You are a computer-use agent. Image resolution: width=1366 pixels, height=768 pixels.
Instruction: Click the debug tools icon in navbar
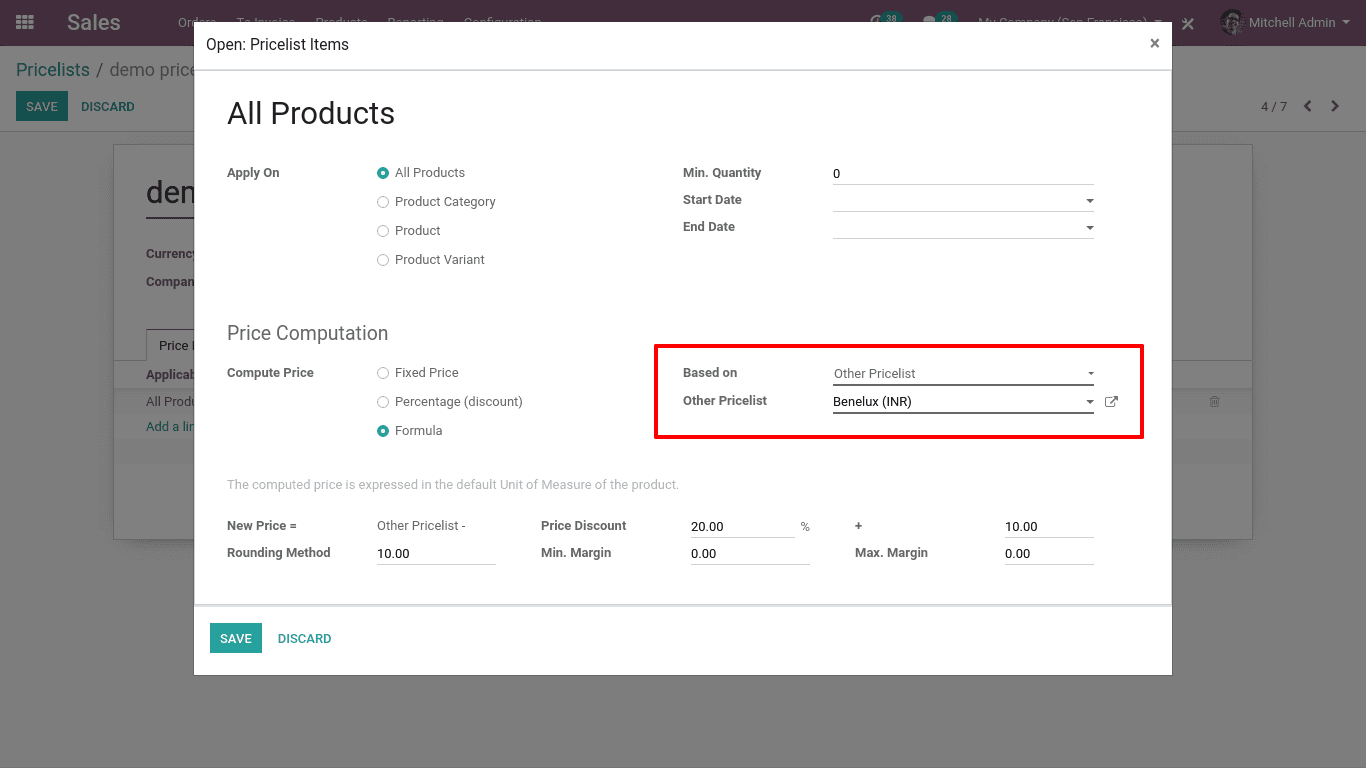[x=1187, y=23]
